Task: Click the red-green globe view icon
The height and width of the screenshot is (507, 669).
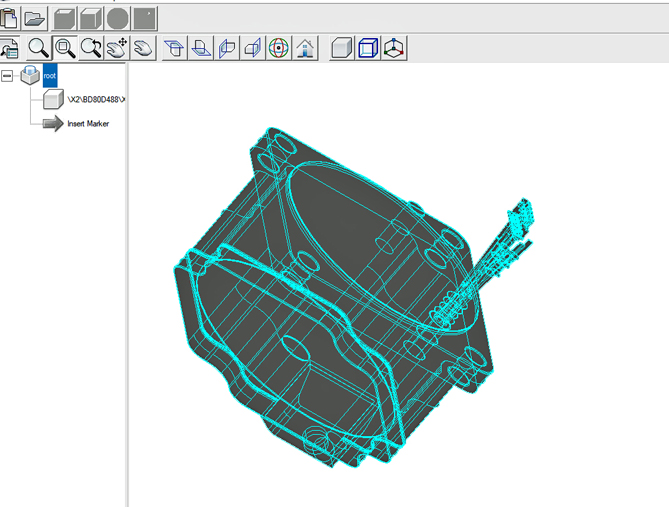Action: tap(279, 48)
